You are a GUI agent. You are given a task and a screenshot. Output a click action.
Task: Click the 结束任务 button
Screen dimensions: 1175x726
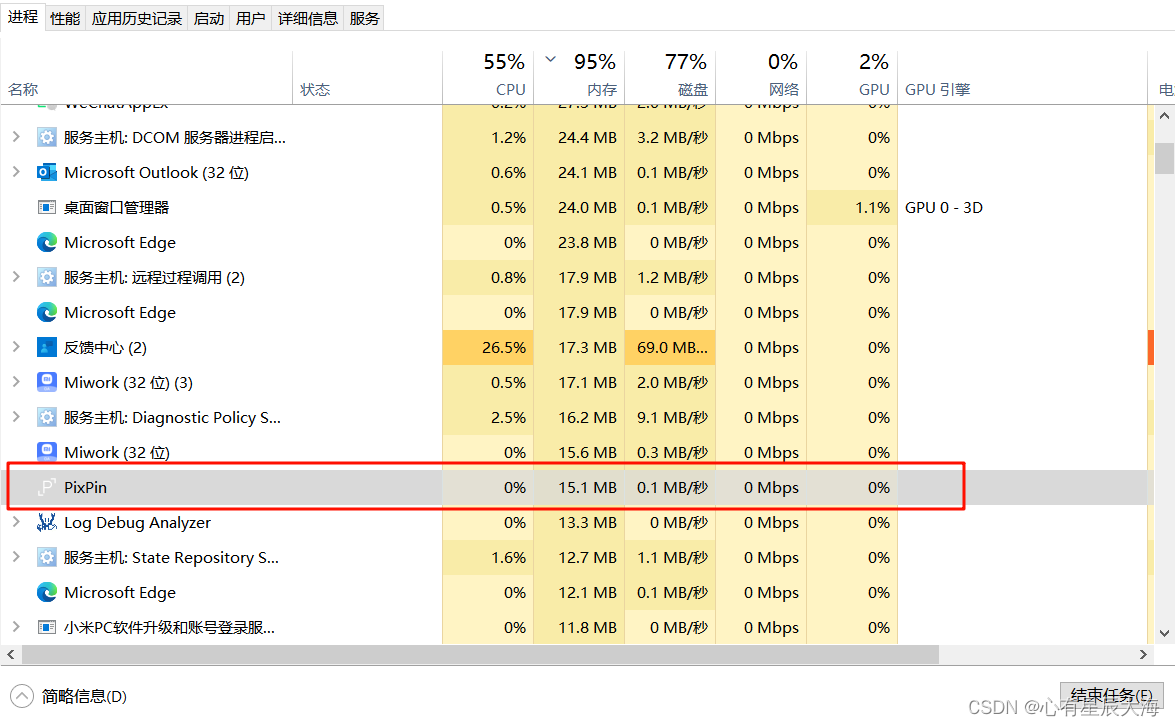click(1111, 696)
